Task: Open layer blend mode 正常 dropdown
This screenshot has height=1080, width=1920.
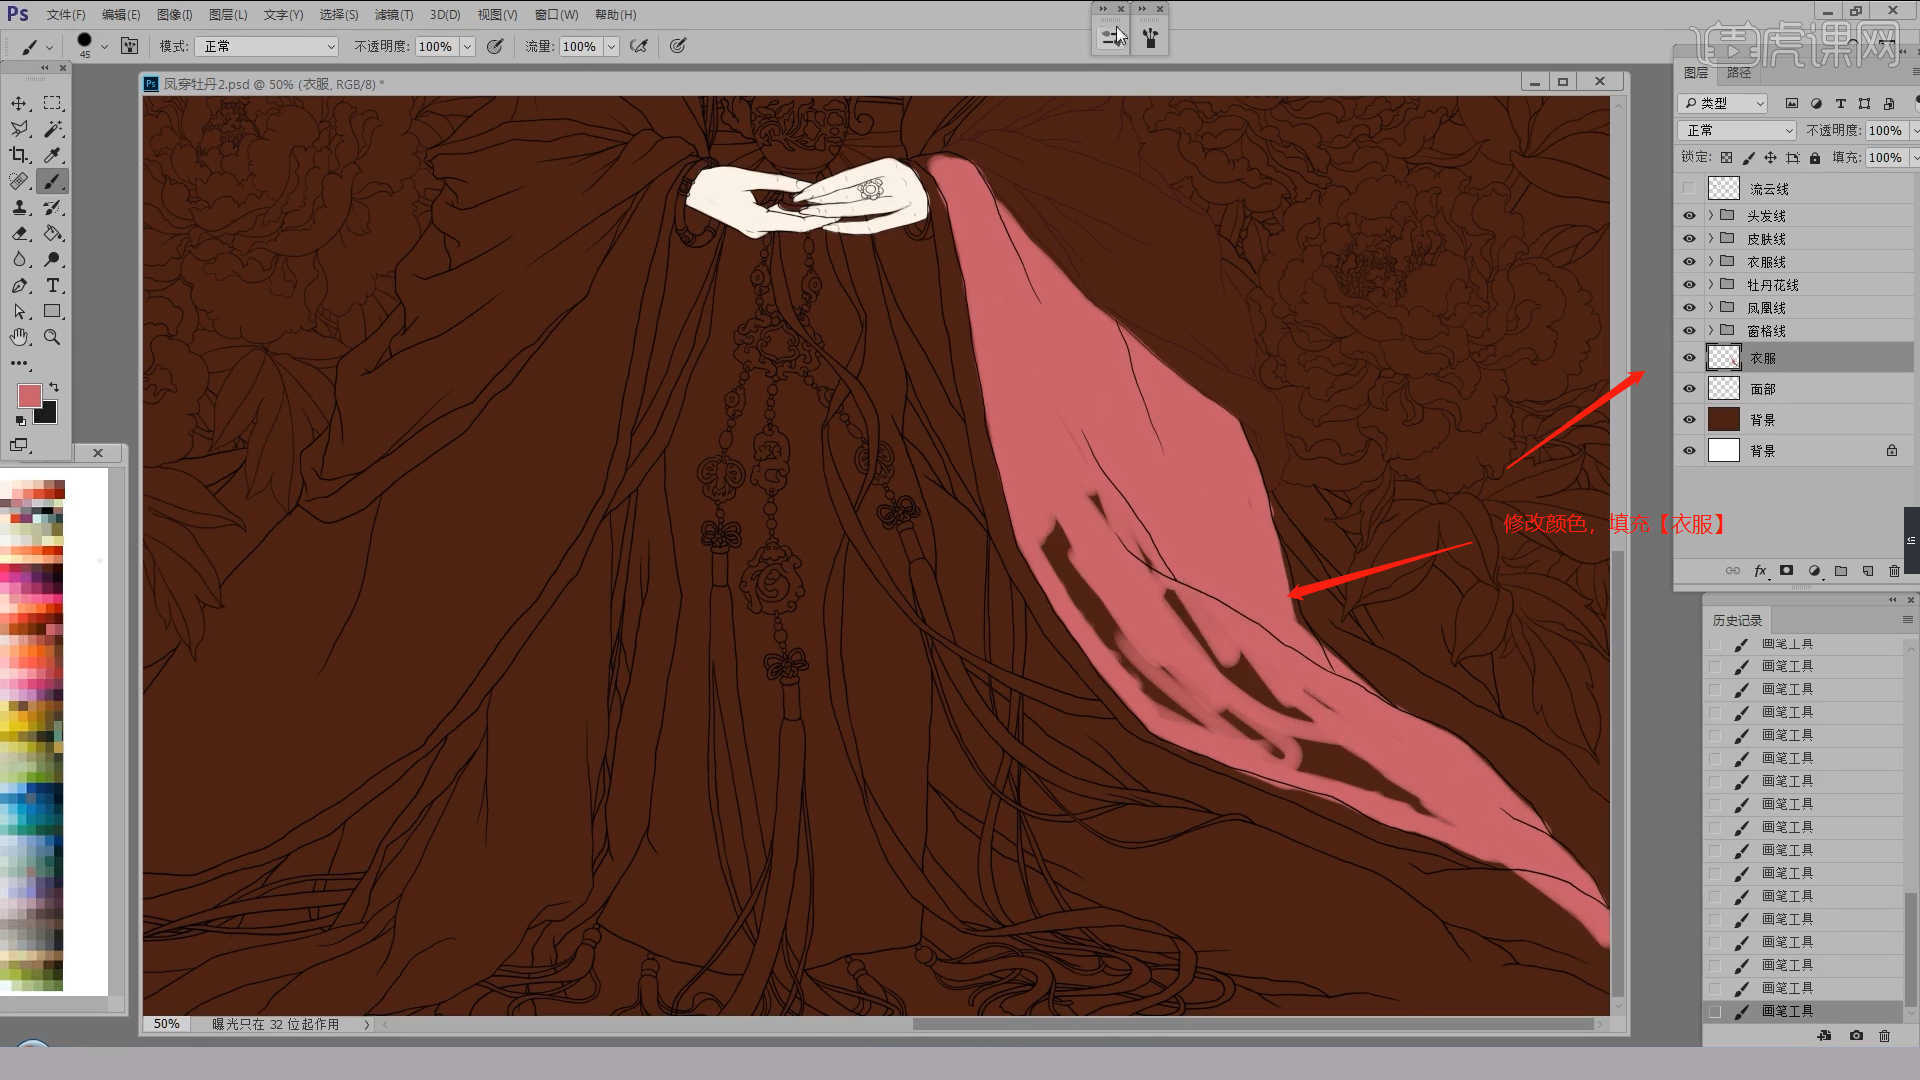Action: (1737, 131)
